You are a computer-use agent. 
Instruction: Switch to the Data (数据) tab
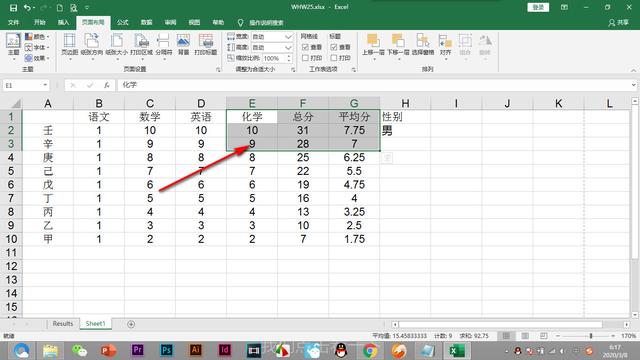pos(147,22)
